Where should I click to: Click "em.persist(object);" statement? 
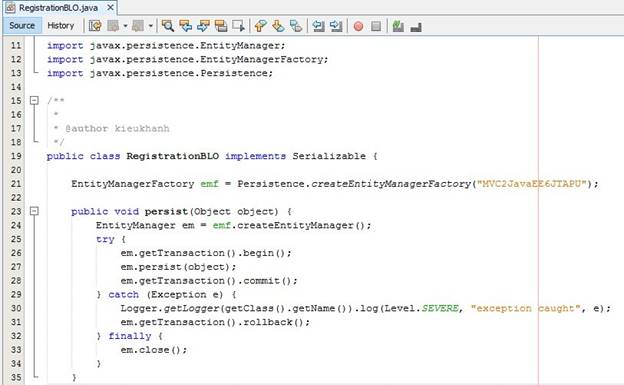178,267
